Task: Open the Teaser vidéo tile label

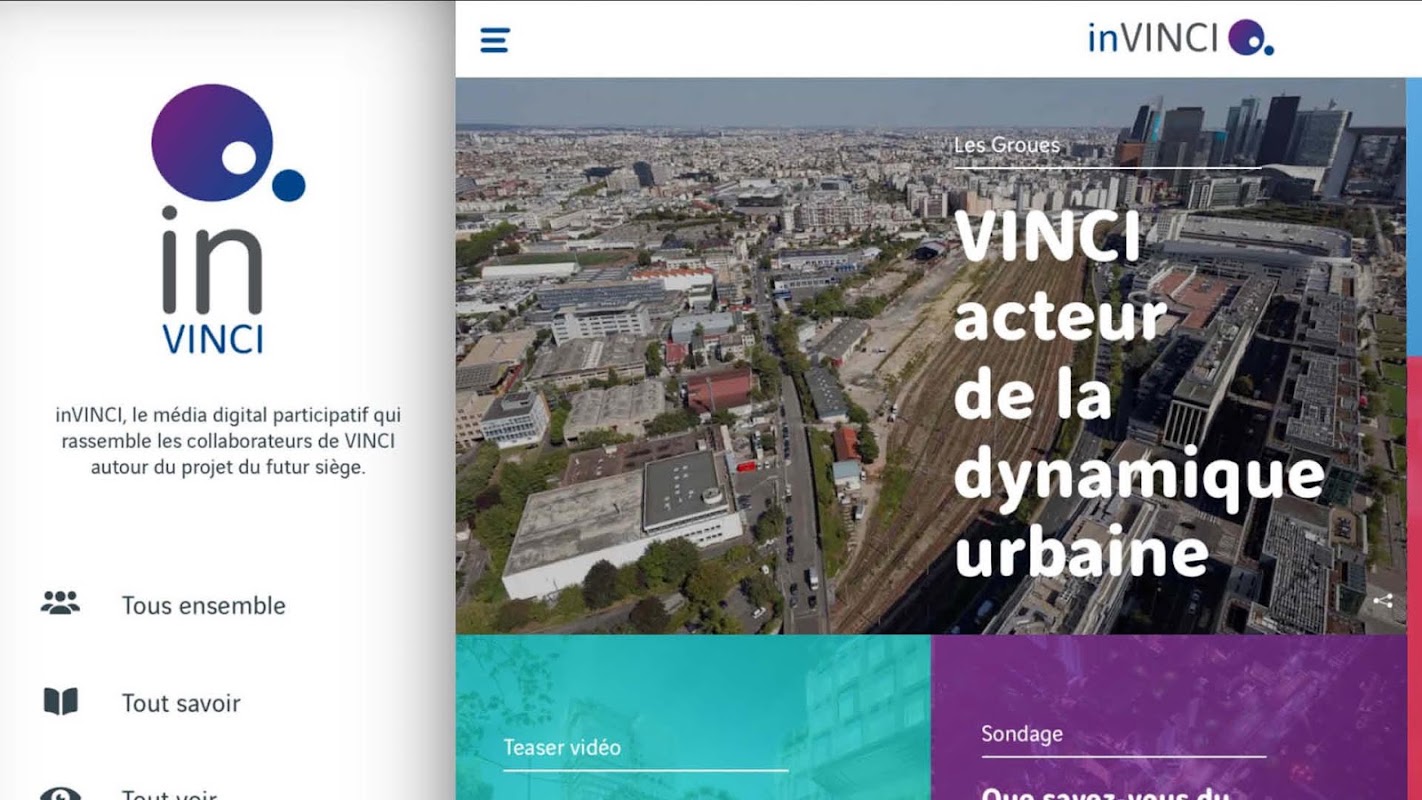Action: (x=562, y=747)
